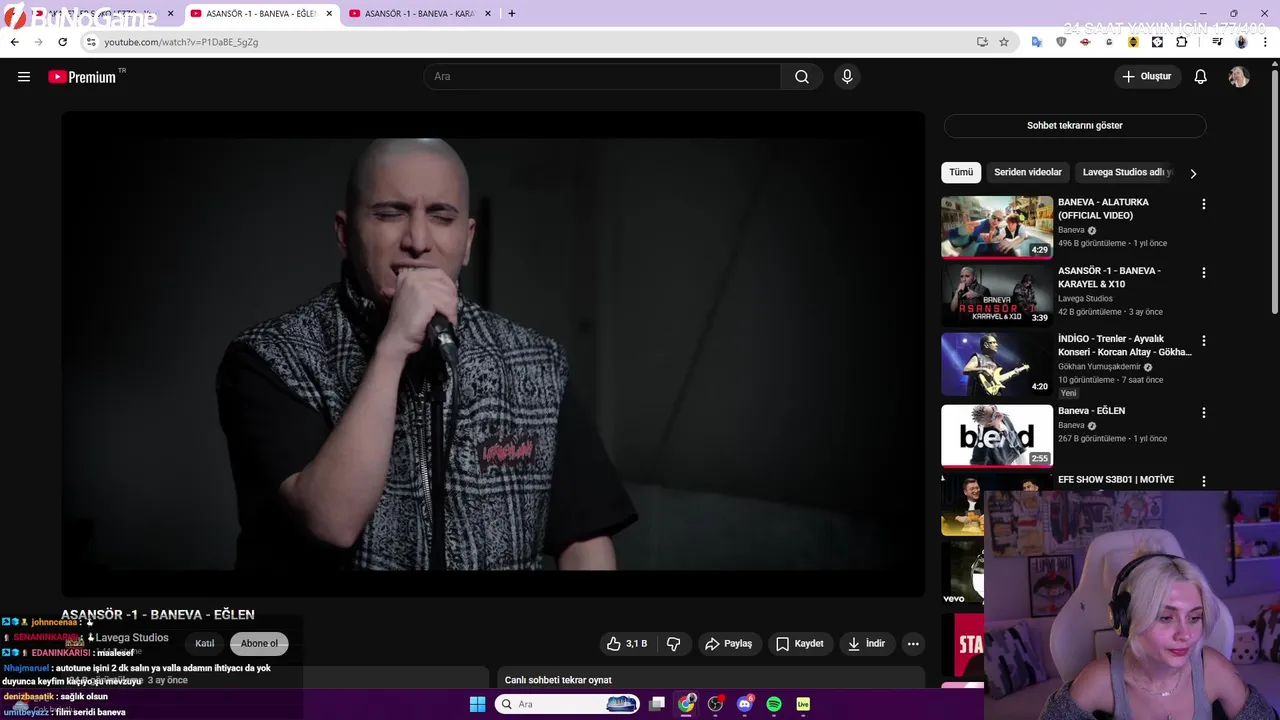Focus the YouTube Ara search field
The height and width of the screenshot is (720, 1280).
[602, 77]
